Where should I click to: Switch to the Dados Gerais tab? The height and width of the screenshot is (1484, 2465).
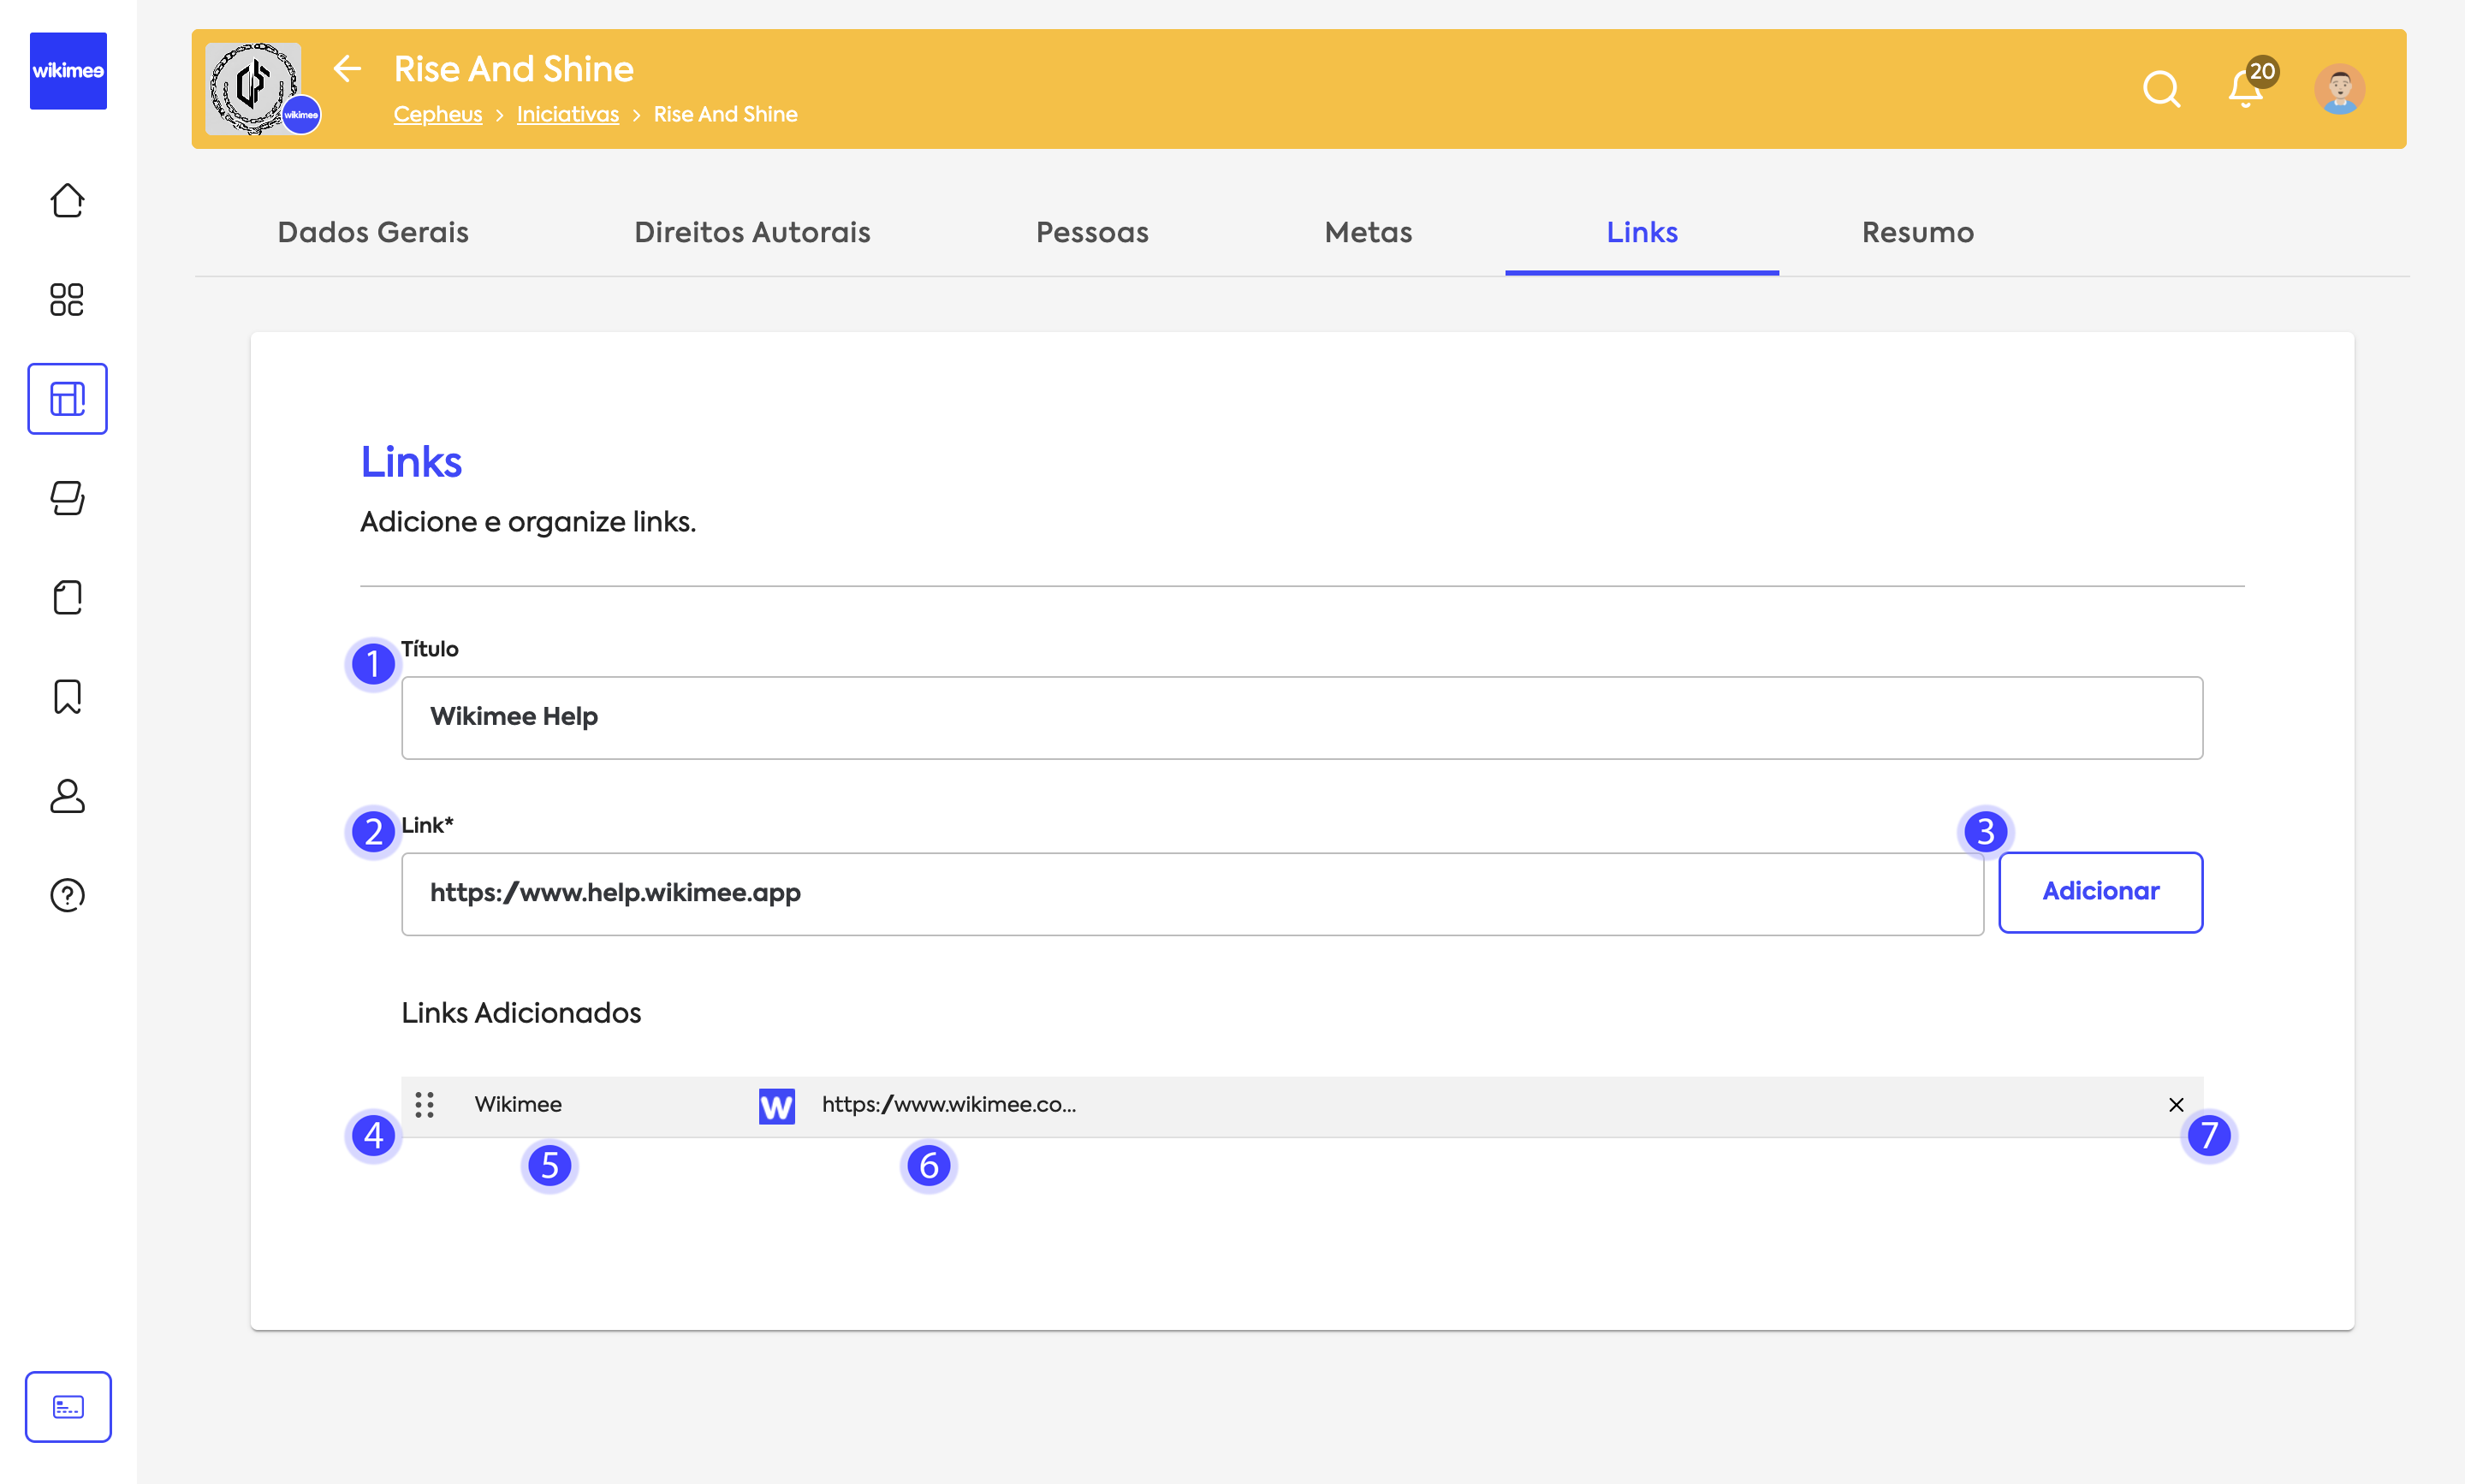coord(373,232)
